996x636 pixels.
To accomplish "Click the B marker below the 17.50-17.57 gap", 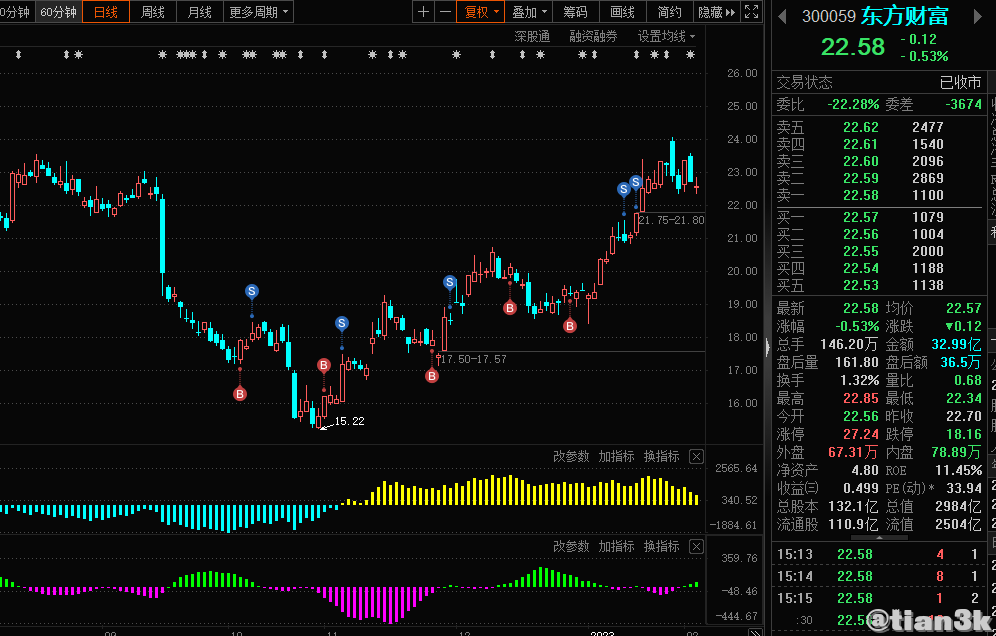I will coord(432,376).
